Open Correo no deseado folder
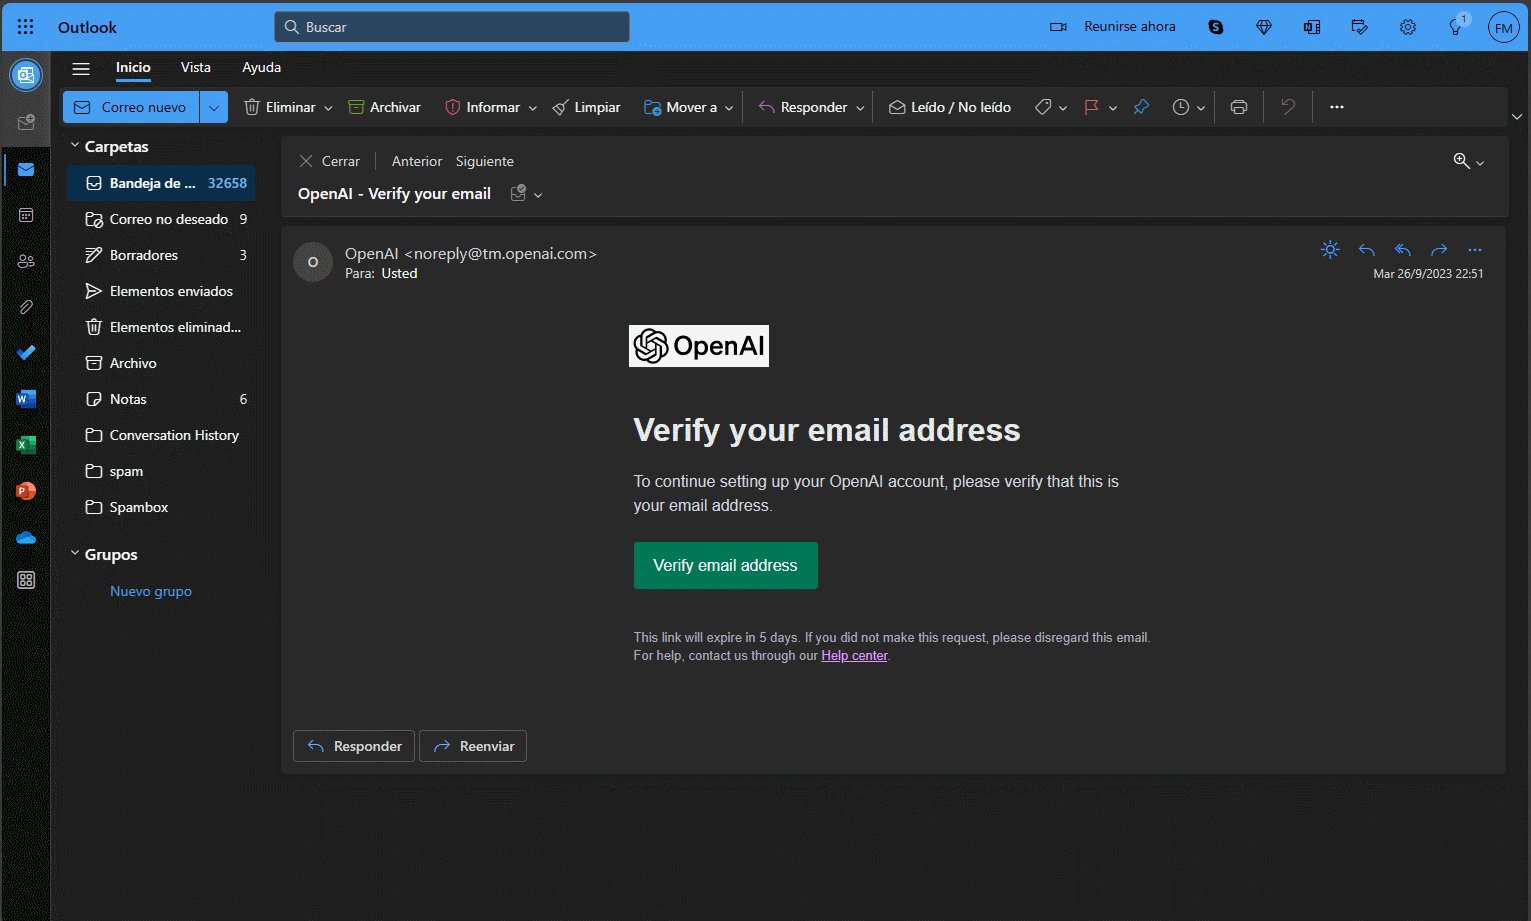Image resolution: width=1531 pixels, height=921 pixels. pos(161,219)
